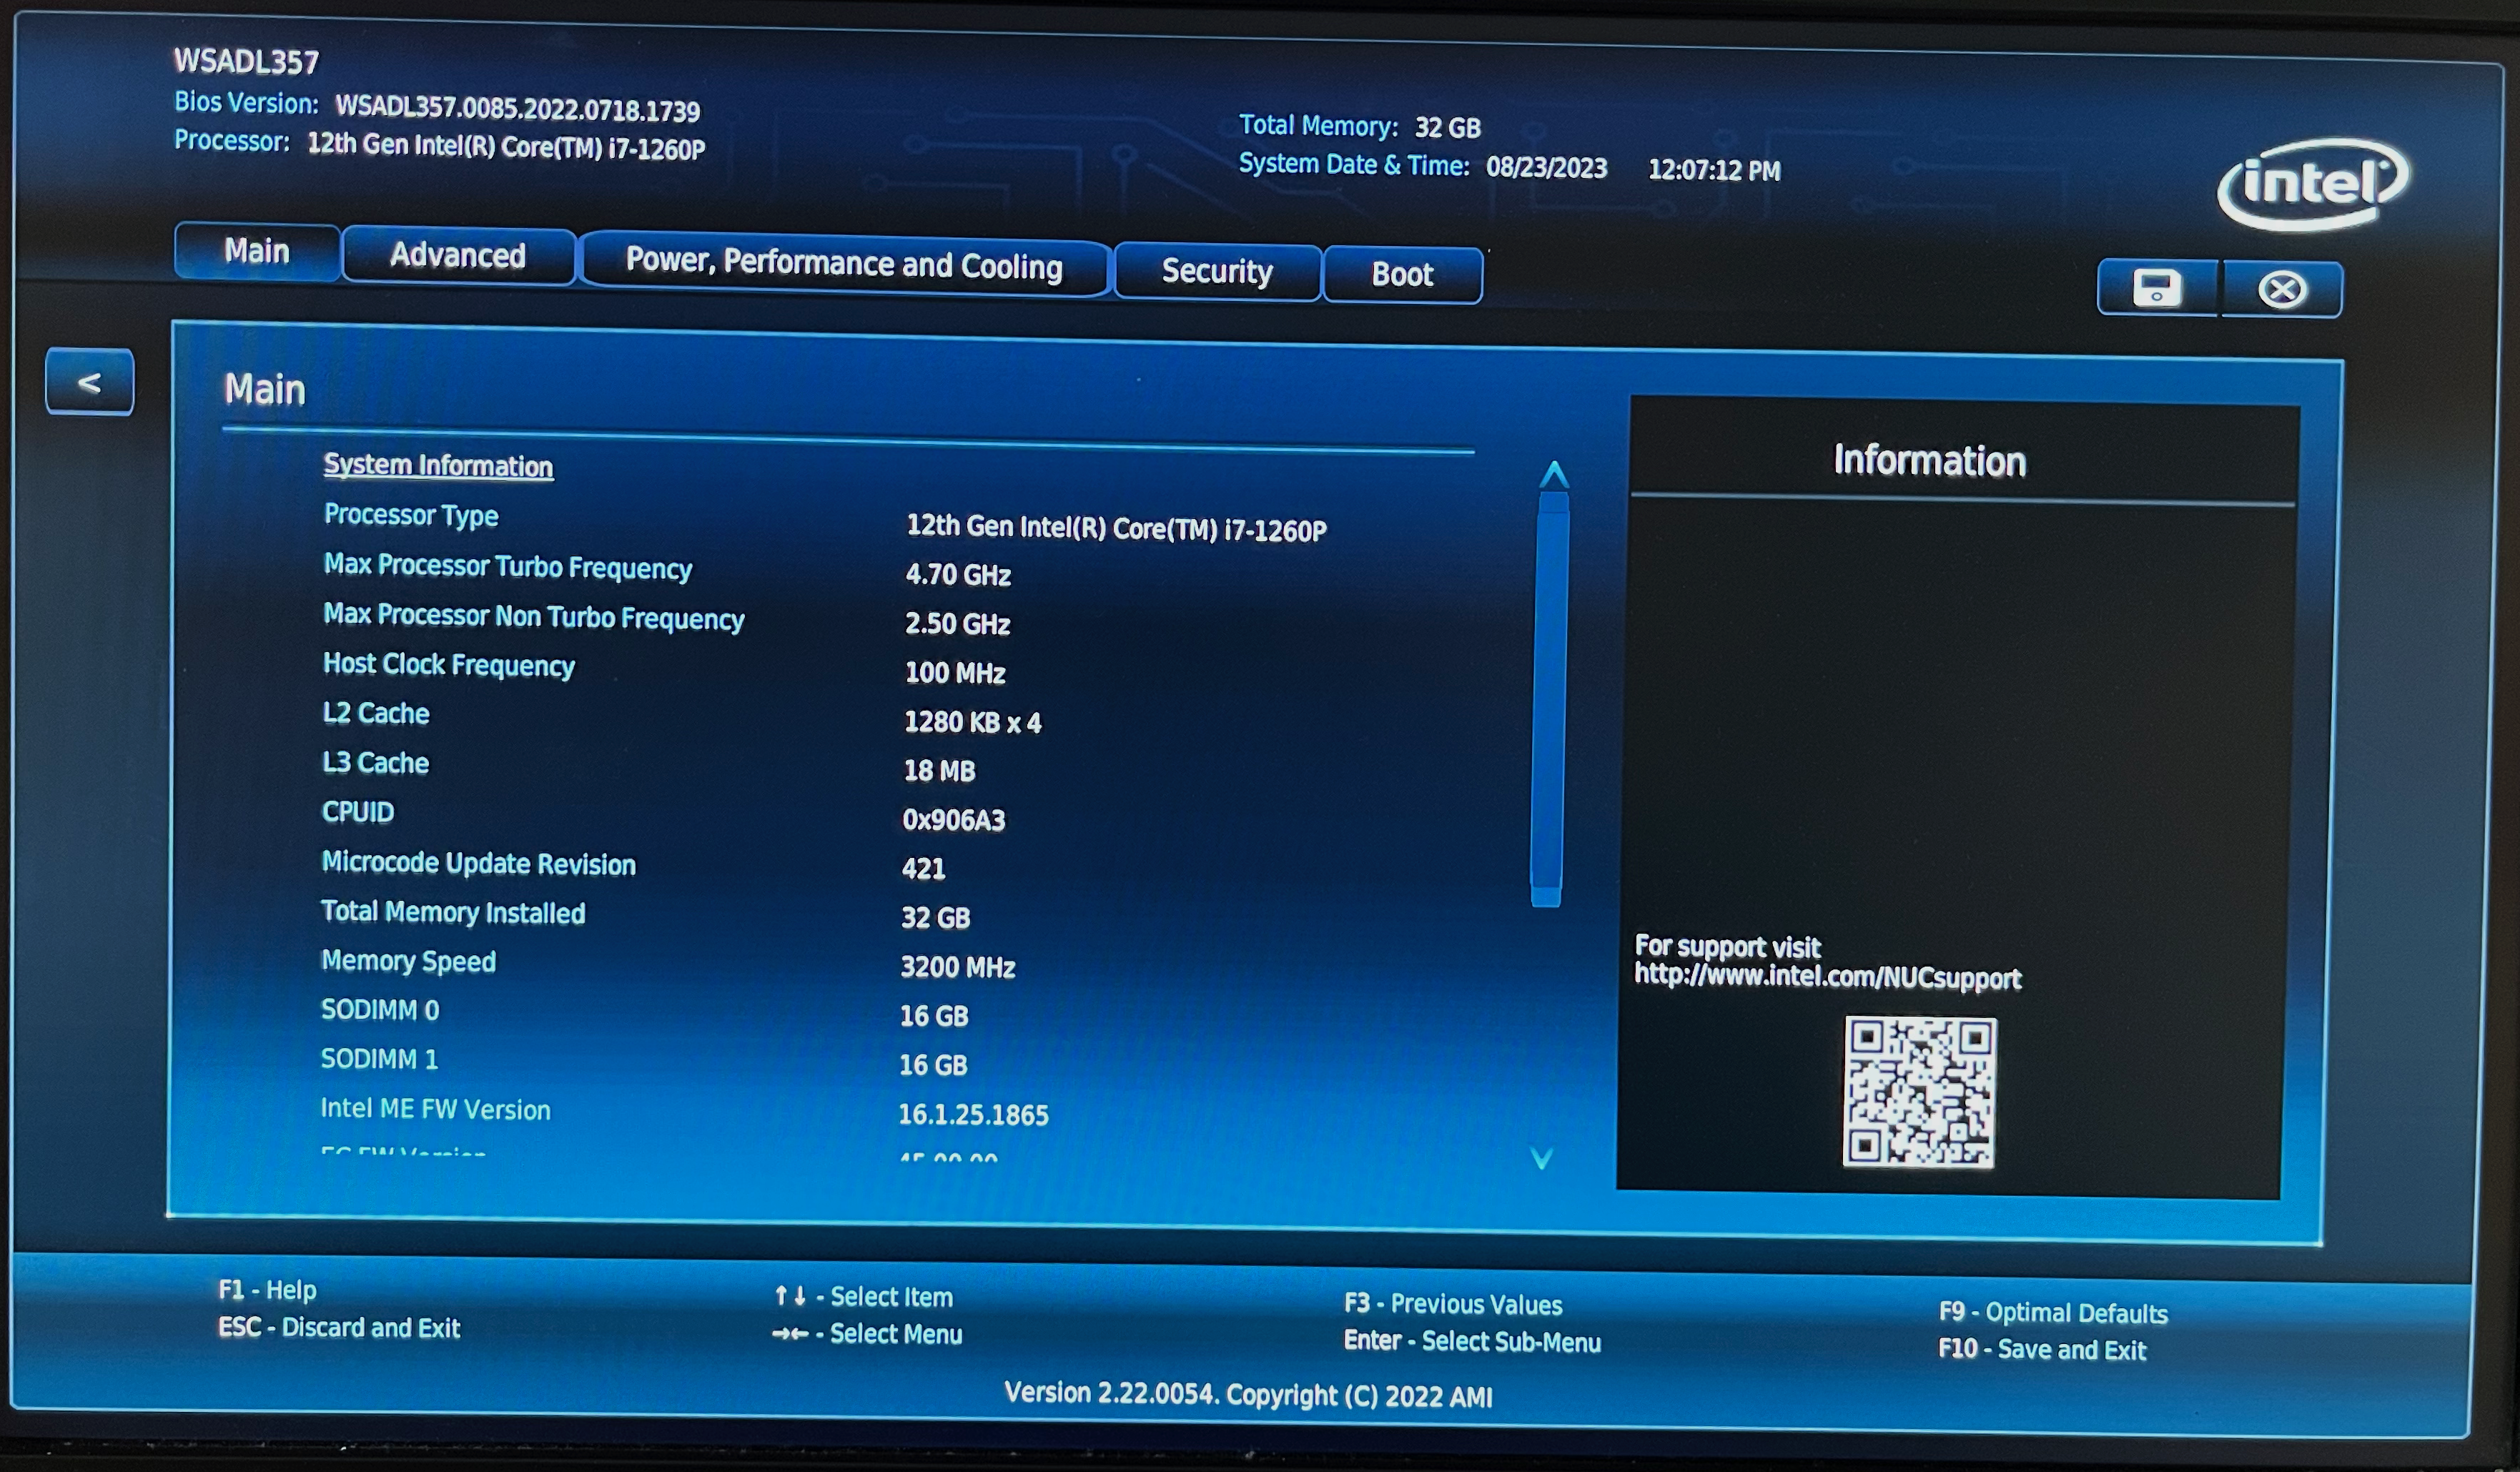Click the Processor Type label

[x=411, y=515]
